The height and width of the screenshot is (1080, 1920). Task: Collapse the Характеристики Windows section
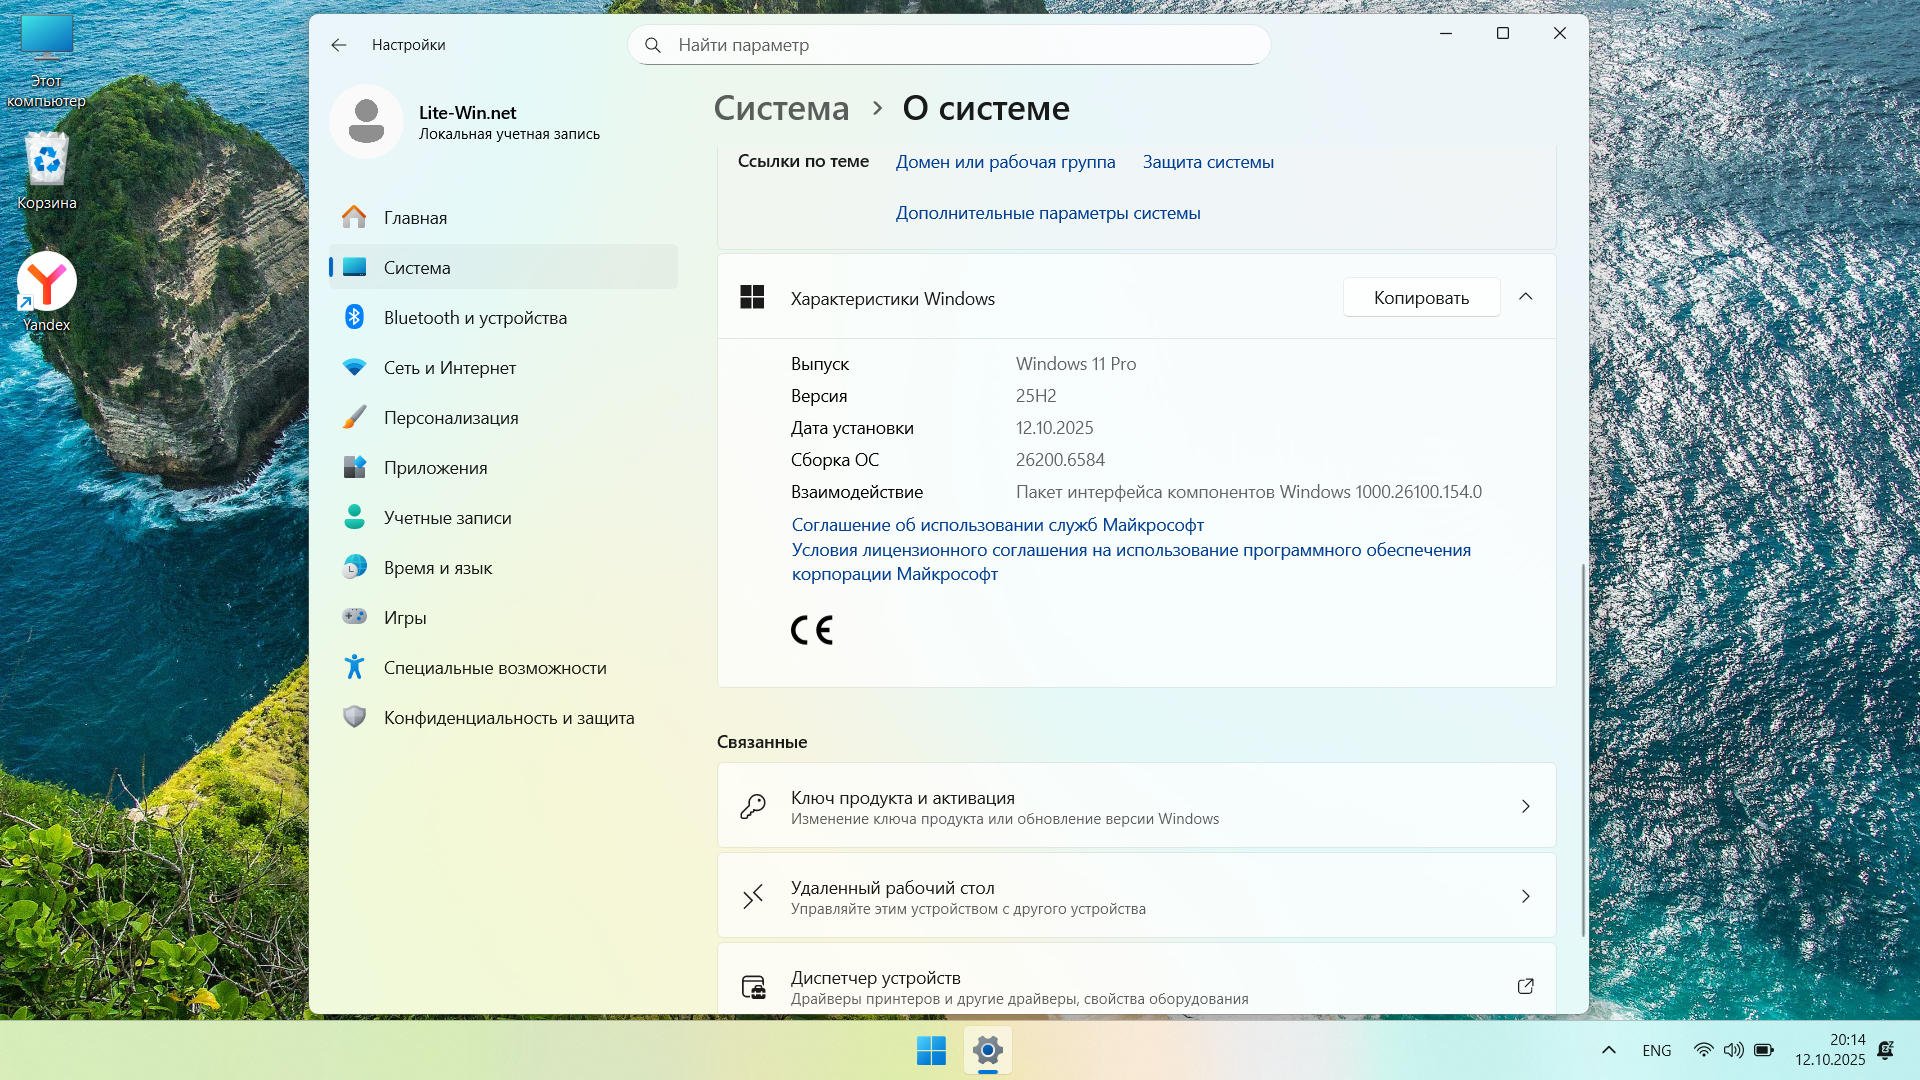coord(1525,297)
